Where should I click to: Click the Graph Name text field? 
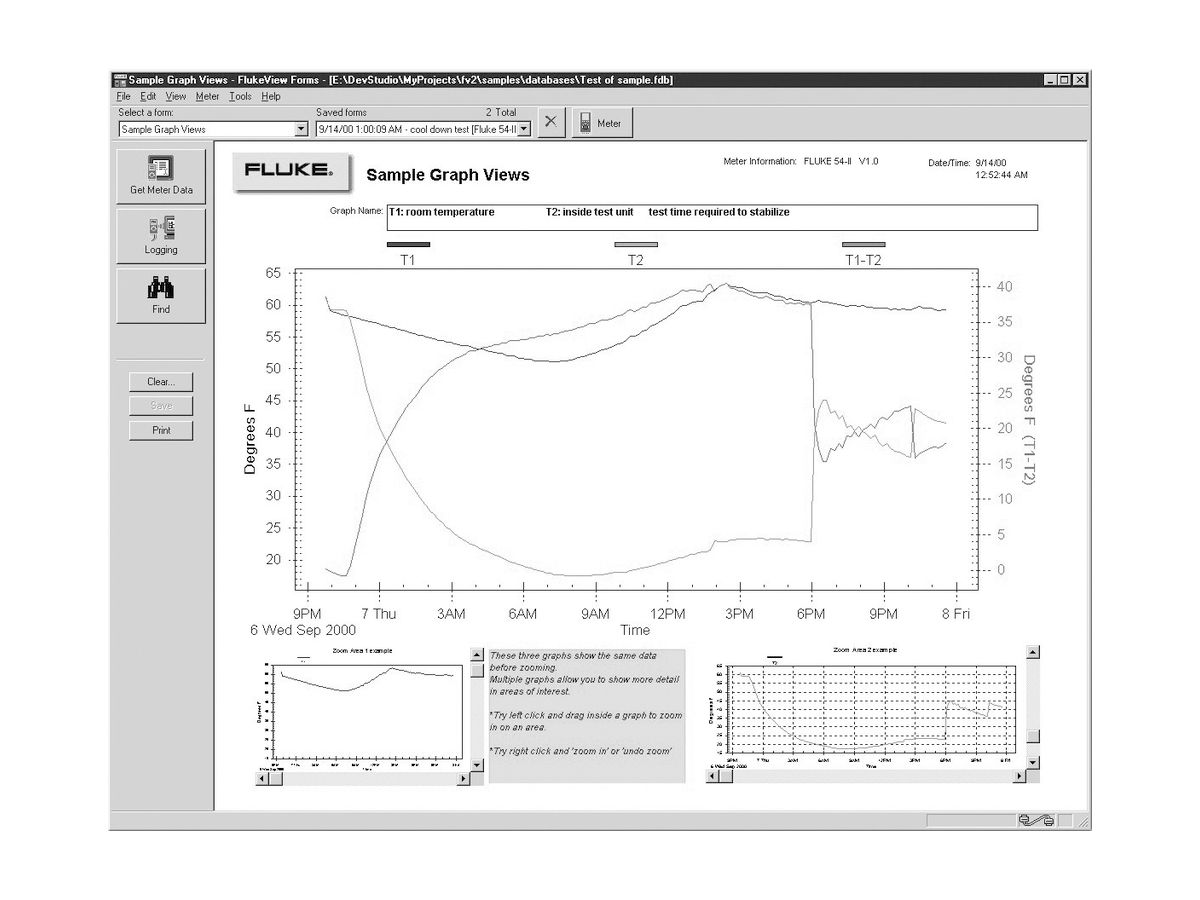(x=711, y=218)
